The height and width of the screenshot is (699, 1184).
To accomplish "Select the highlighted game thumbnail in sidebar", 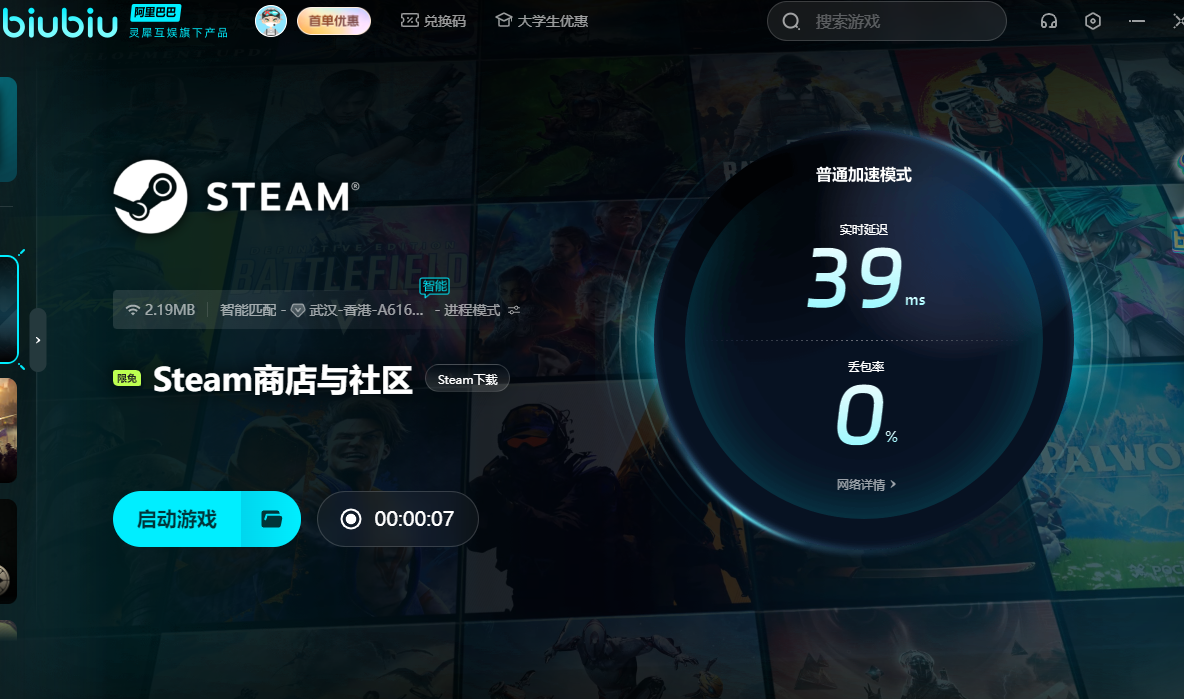I will (8, 309).
